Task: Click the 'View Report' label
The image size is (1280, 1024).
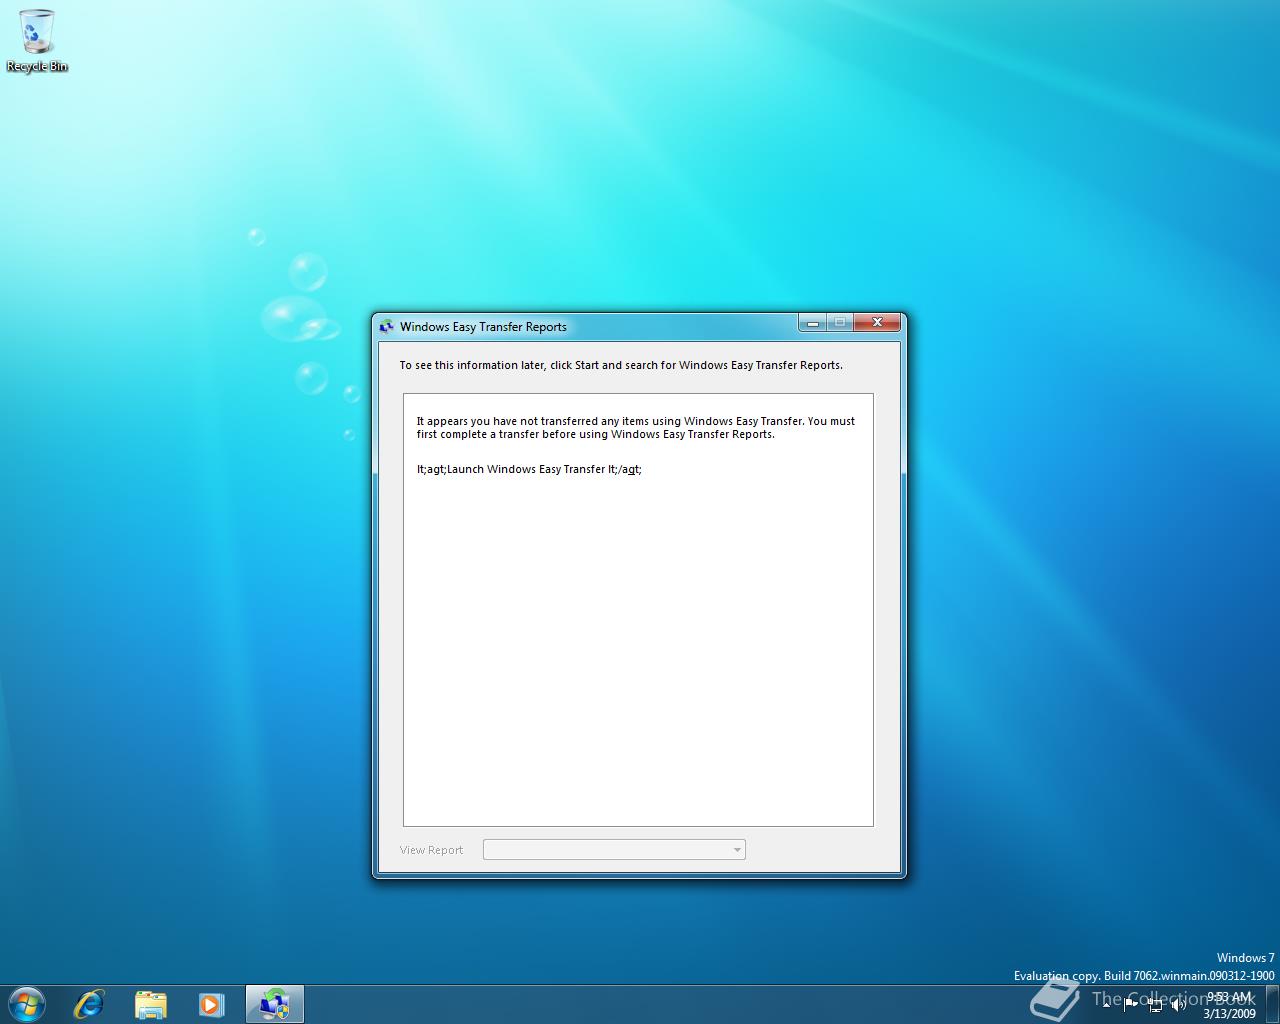Action: pyautogui.click(x=431, y=850)
